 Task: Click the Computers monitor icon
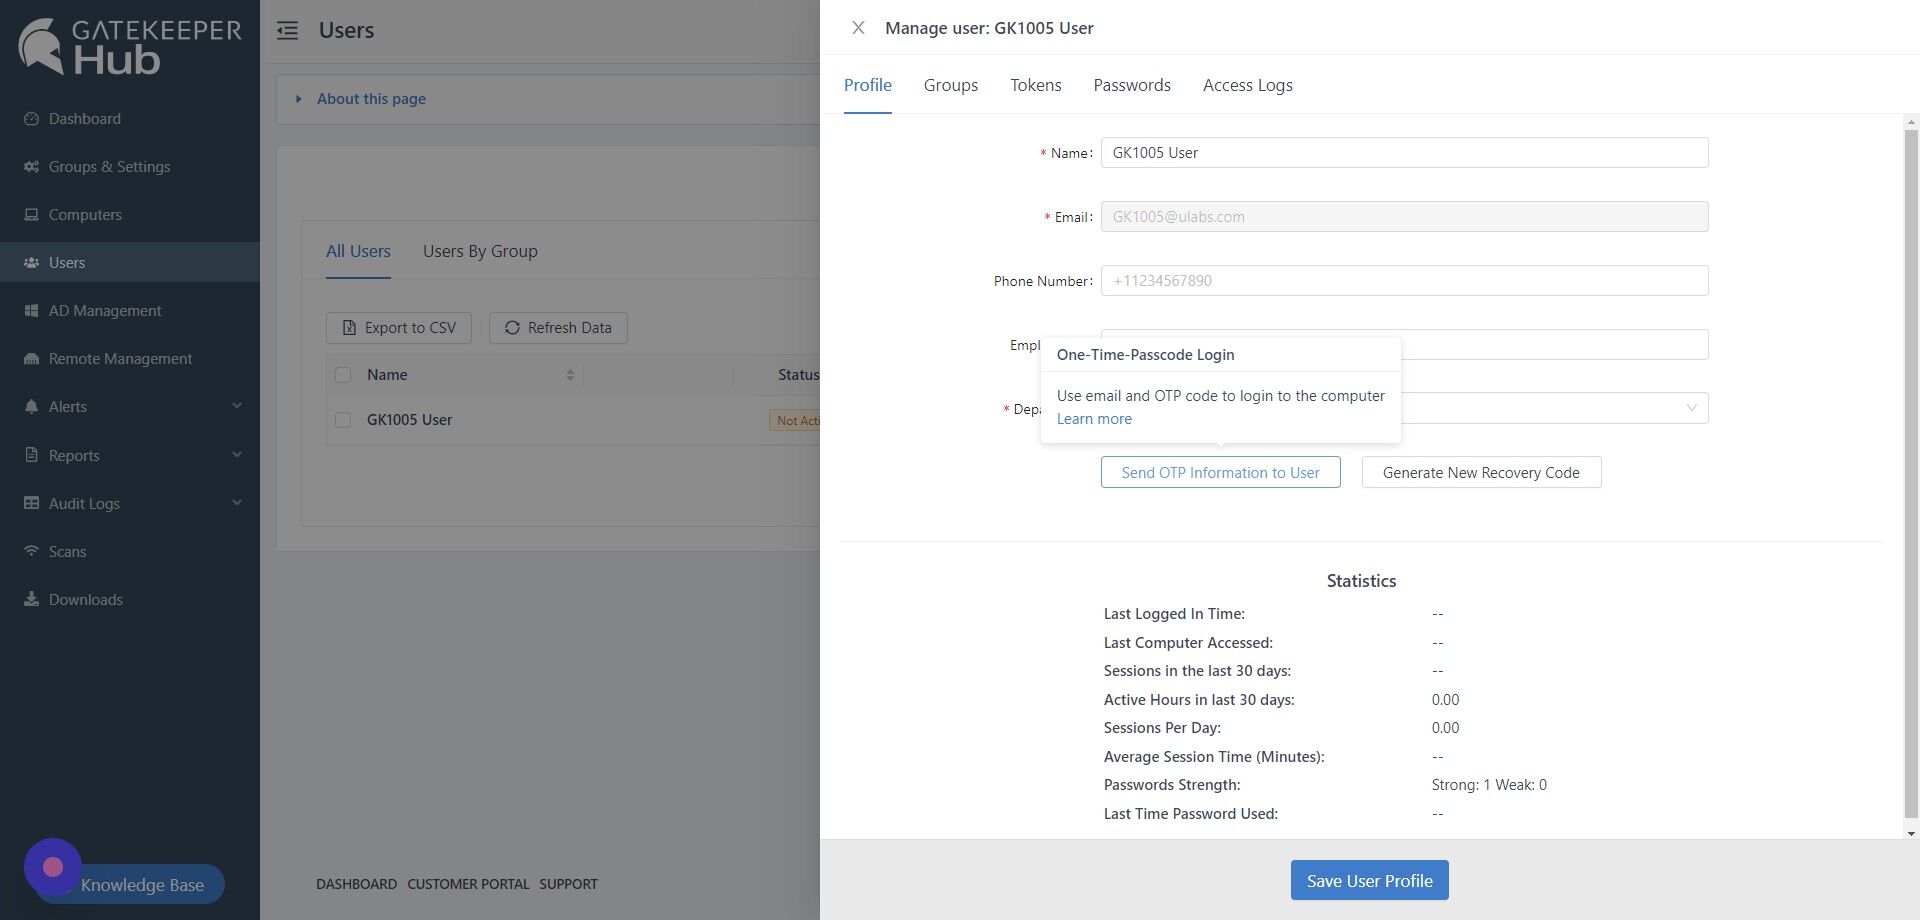31,214
